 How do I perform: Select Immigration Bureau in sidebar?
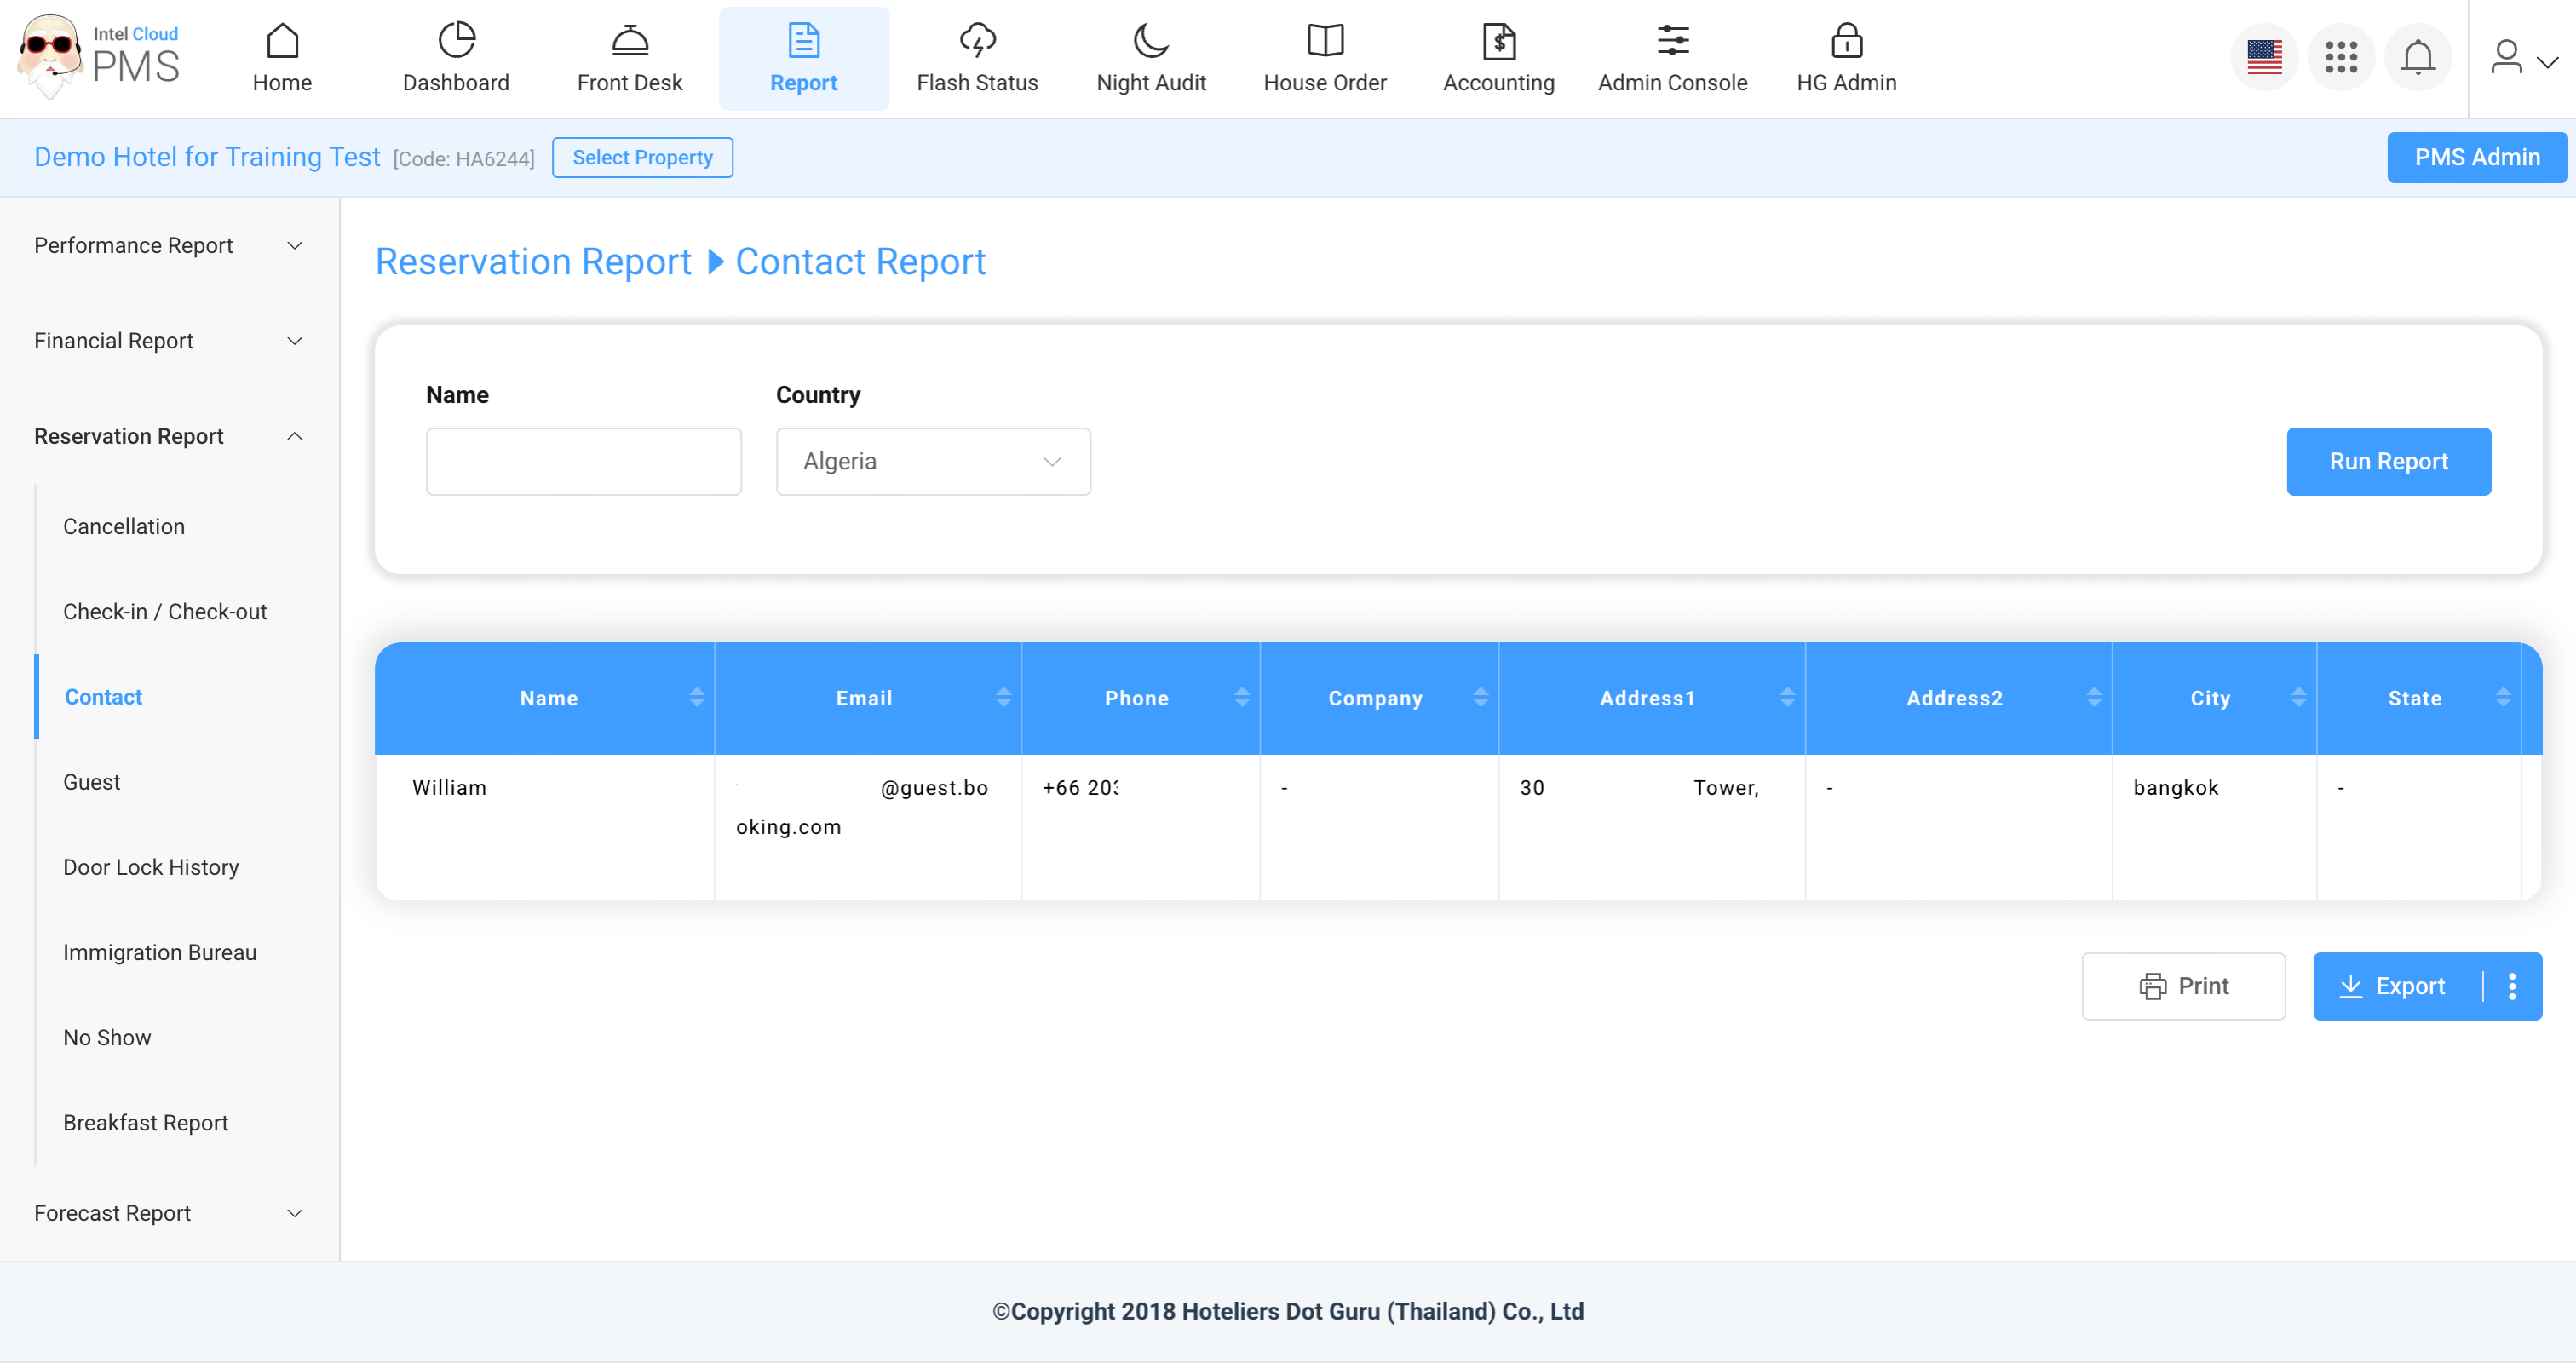(x=160, y=952)
